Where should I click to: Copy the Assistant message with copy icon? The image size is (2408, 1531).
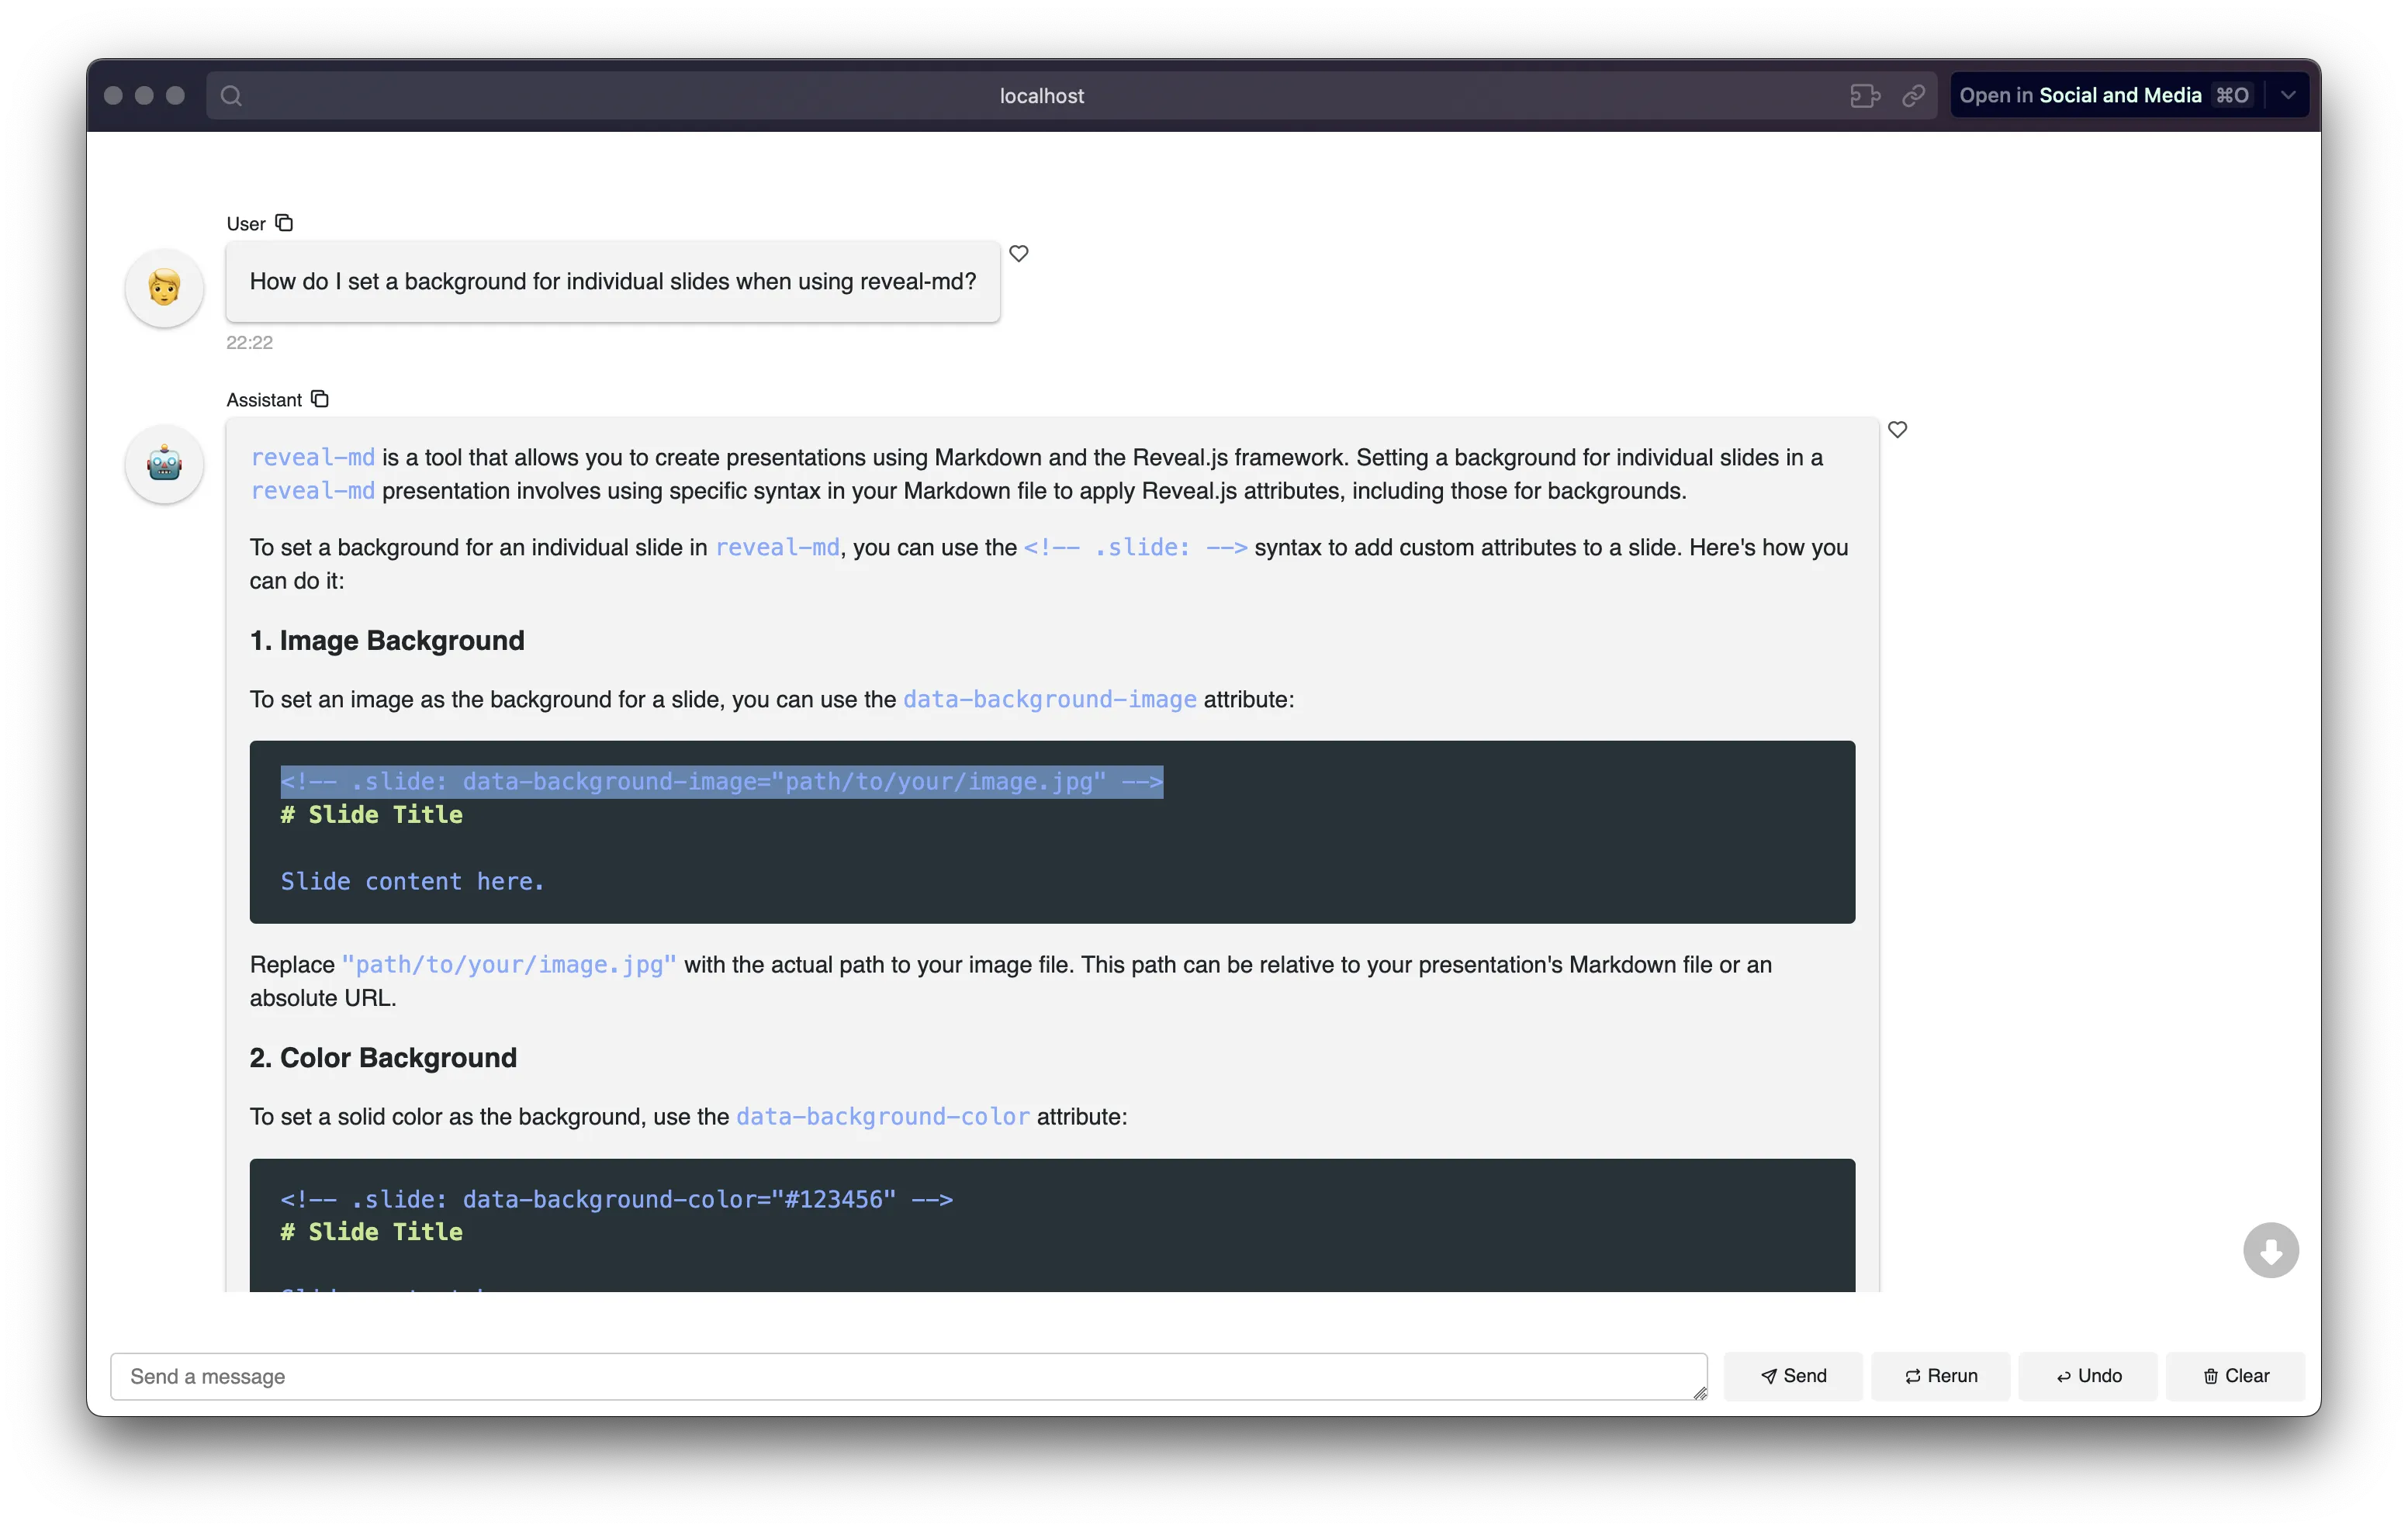pos(320,399)
